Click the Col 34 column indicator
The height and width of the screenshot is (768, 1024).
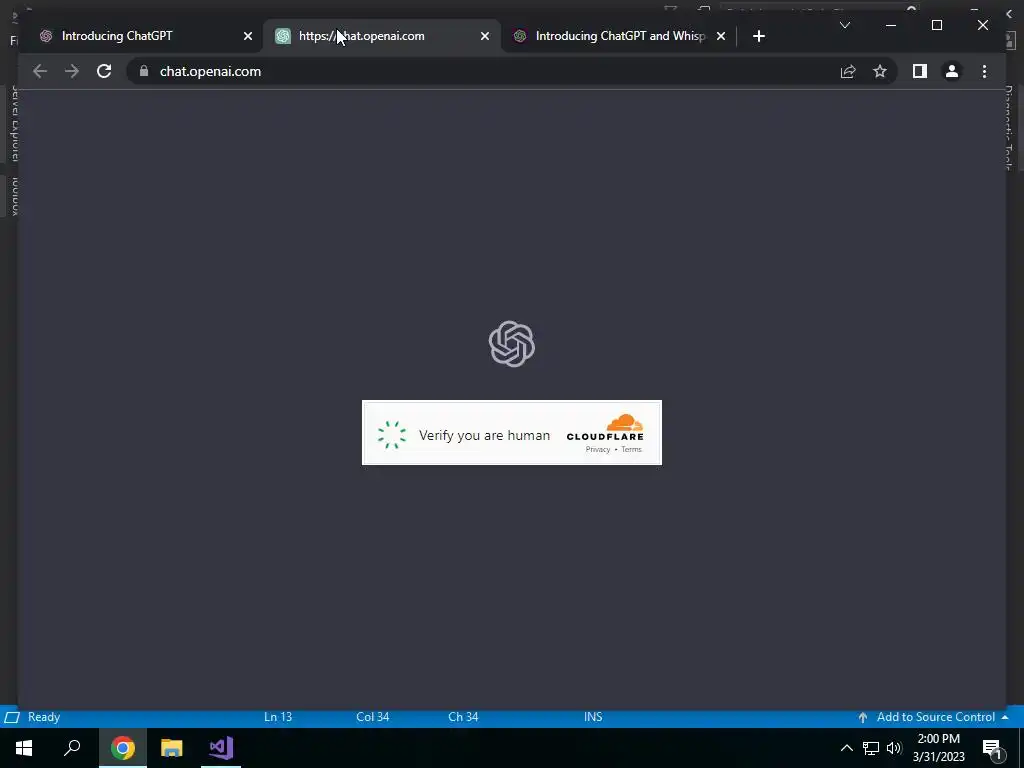pyautogui.click(x=372, y=717)
